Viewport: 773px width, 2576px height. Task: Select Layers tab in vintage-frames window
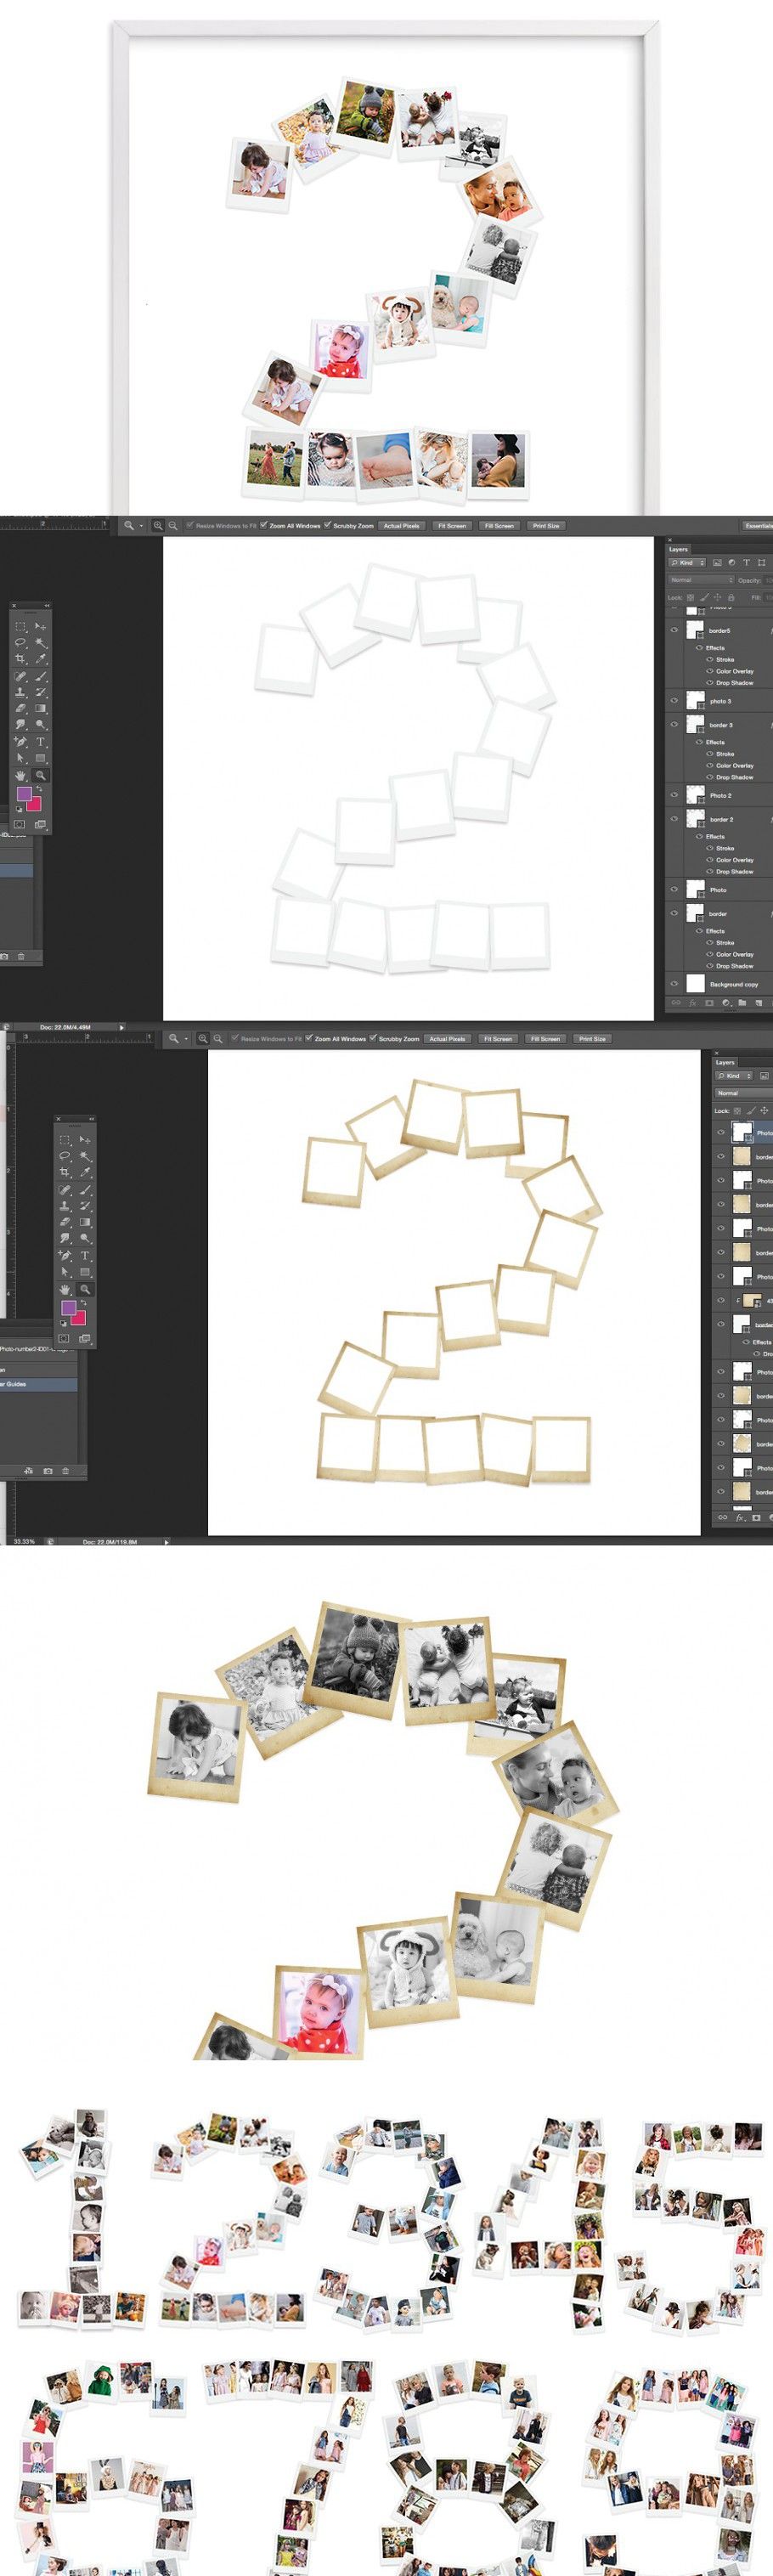coord(725,1062)
